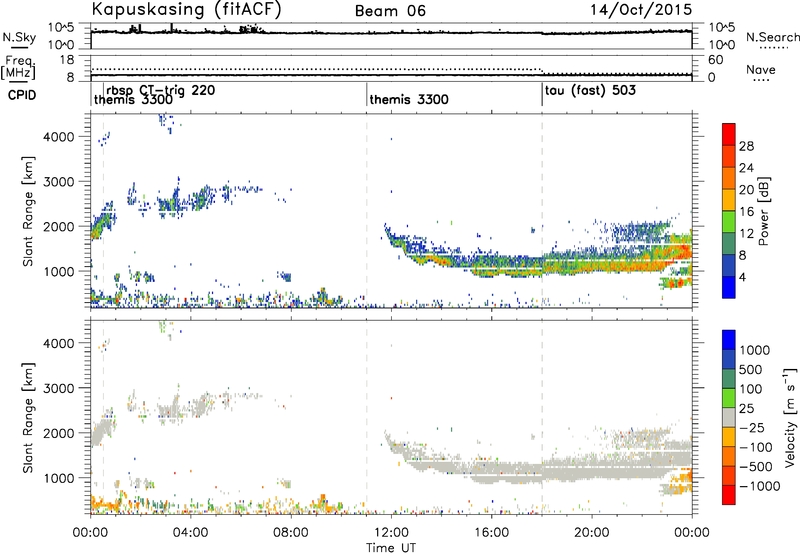Pick the light green velocity colorbar segment
This screenshot has height=554, width=800.
click(x=729, y=398)
